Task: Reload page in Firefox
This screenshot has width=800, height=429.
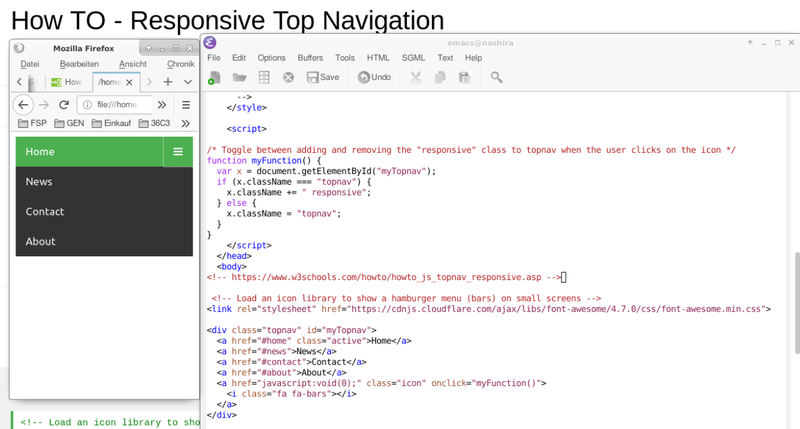Action: 64,105
